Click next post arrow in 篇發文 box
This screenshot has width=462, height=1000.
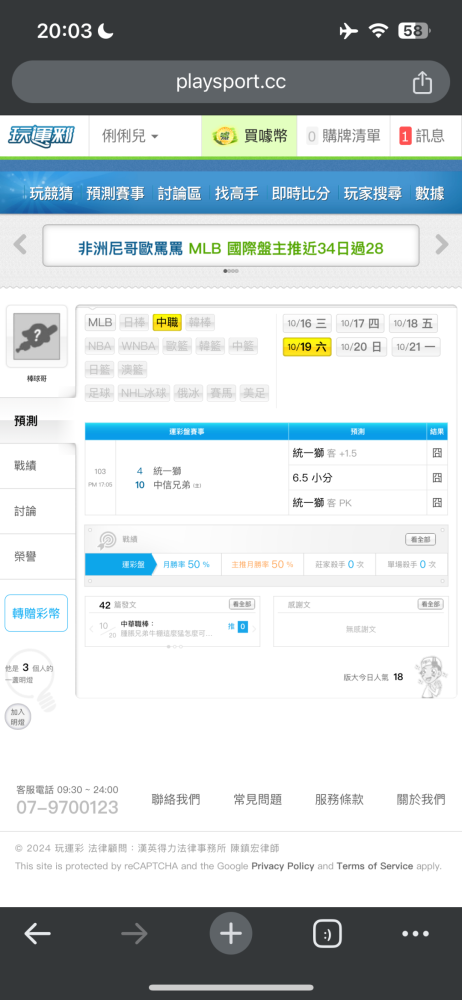coord(255,629)
